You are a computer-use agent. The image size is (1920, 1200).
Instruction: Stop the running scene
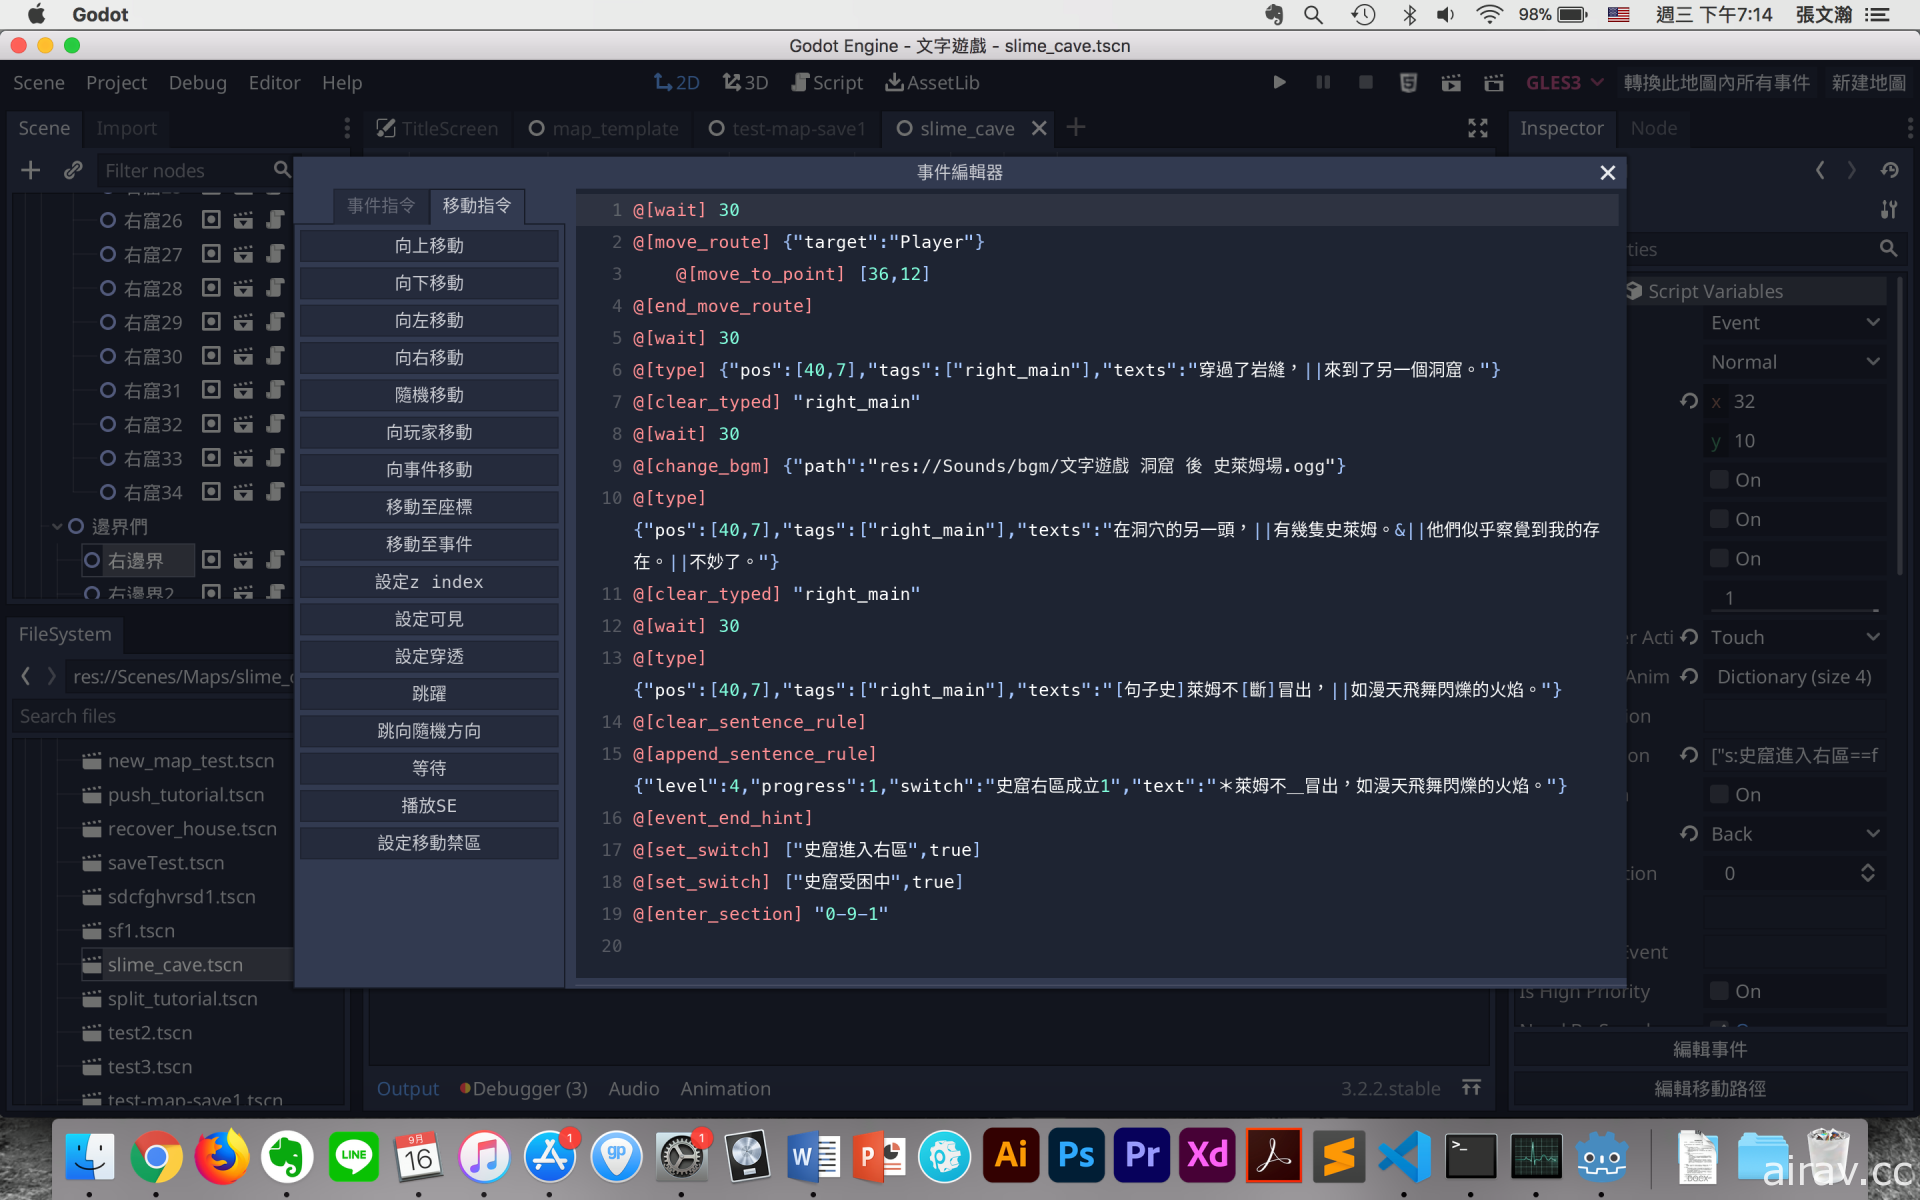coord(1366,83)
